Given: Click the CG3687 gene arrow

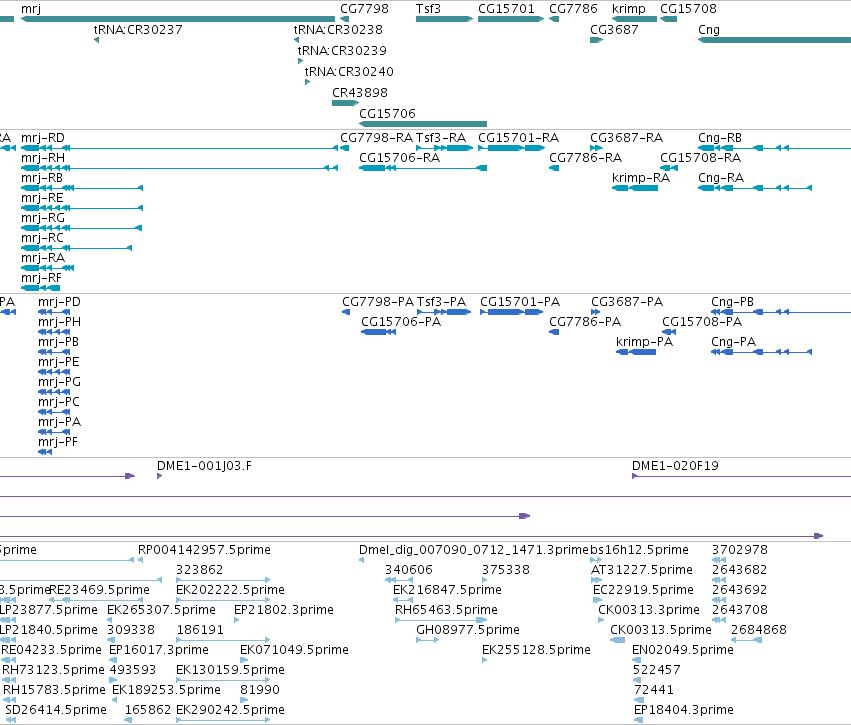Looking at the screenshot, I should pyautogui.click(x=596, y=40).
